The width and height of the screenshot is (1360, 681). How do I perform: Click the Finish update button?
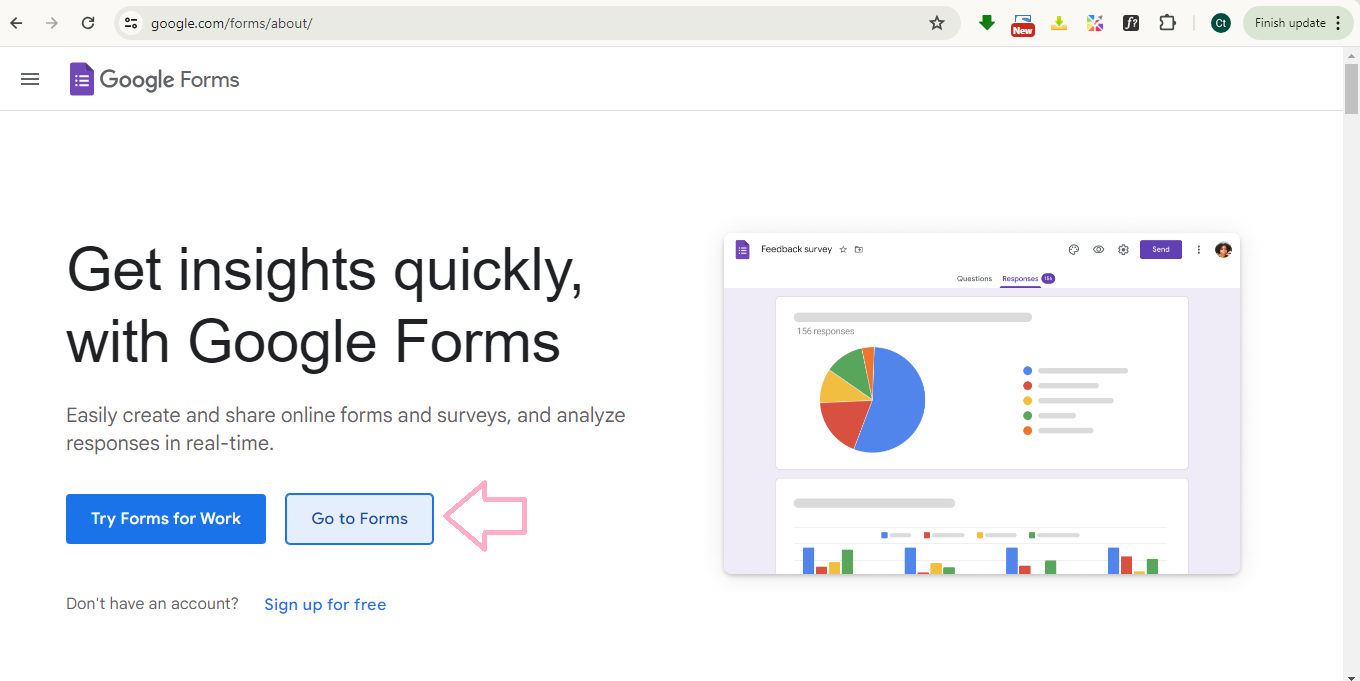click(x=1297, y=23)
